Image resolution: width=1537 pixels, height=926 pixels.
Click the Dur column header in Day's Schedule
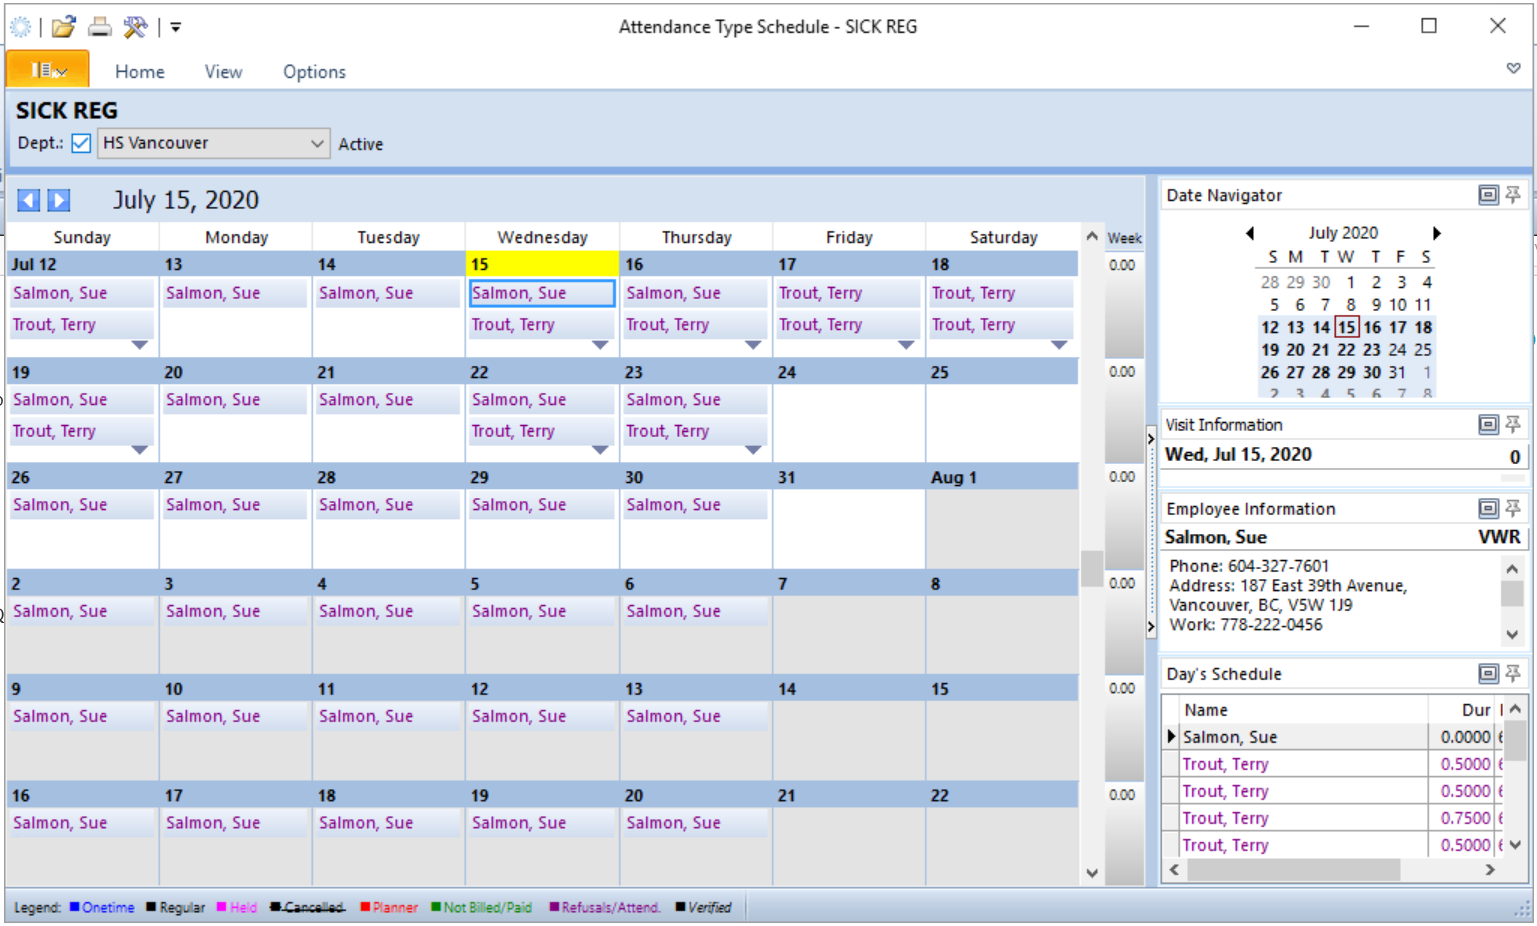pos(1462,710)
